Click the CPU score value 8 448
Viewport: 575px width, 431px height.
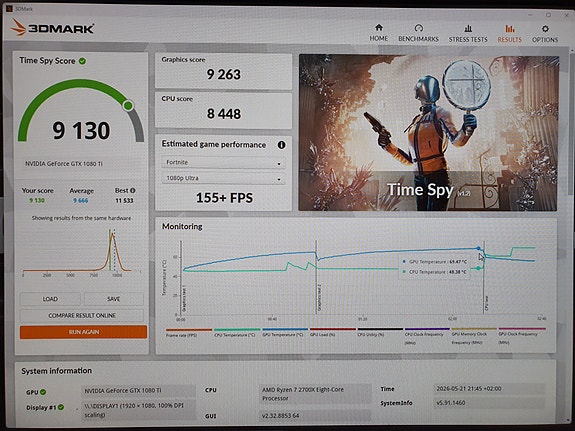[224, 114]
